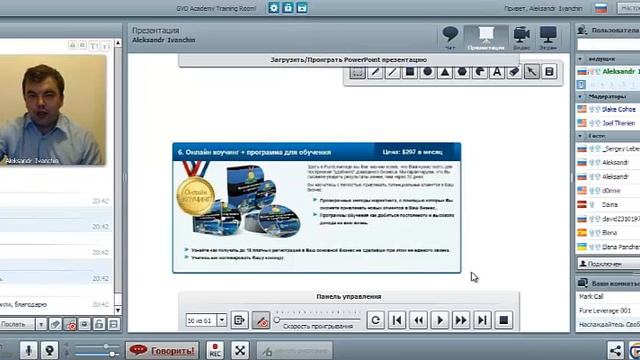Image resolution: width=640 pixels, height=360 pixels.
Task: Play the presentation
Action: tap(440, 320)
